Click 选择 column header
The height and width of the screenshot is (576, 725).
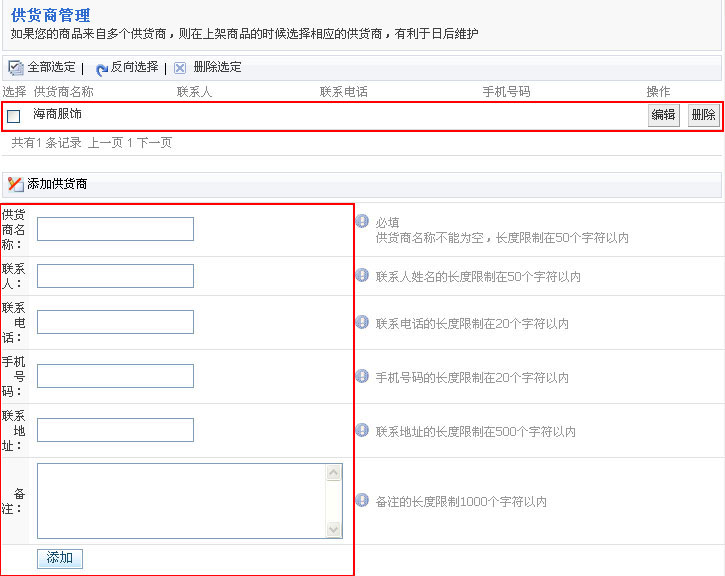coord(14,92)
